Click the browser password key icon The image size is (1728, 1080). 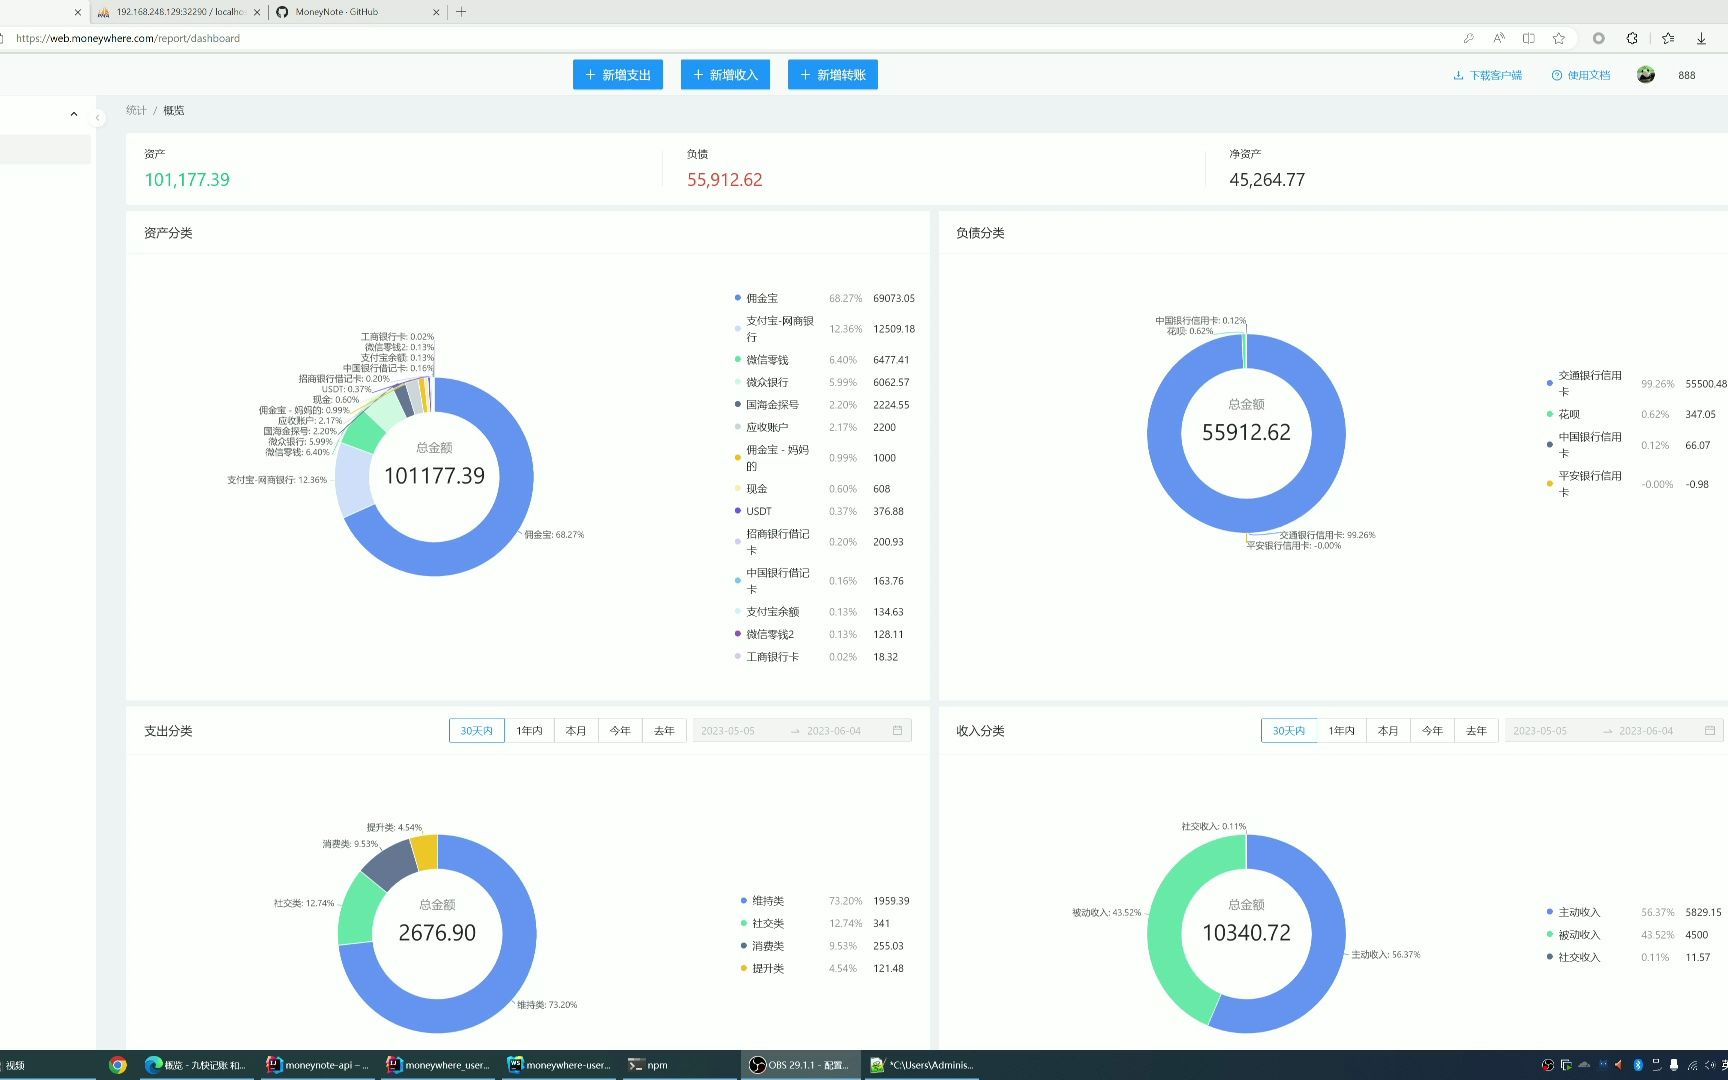coord(1468,38)
